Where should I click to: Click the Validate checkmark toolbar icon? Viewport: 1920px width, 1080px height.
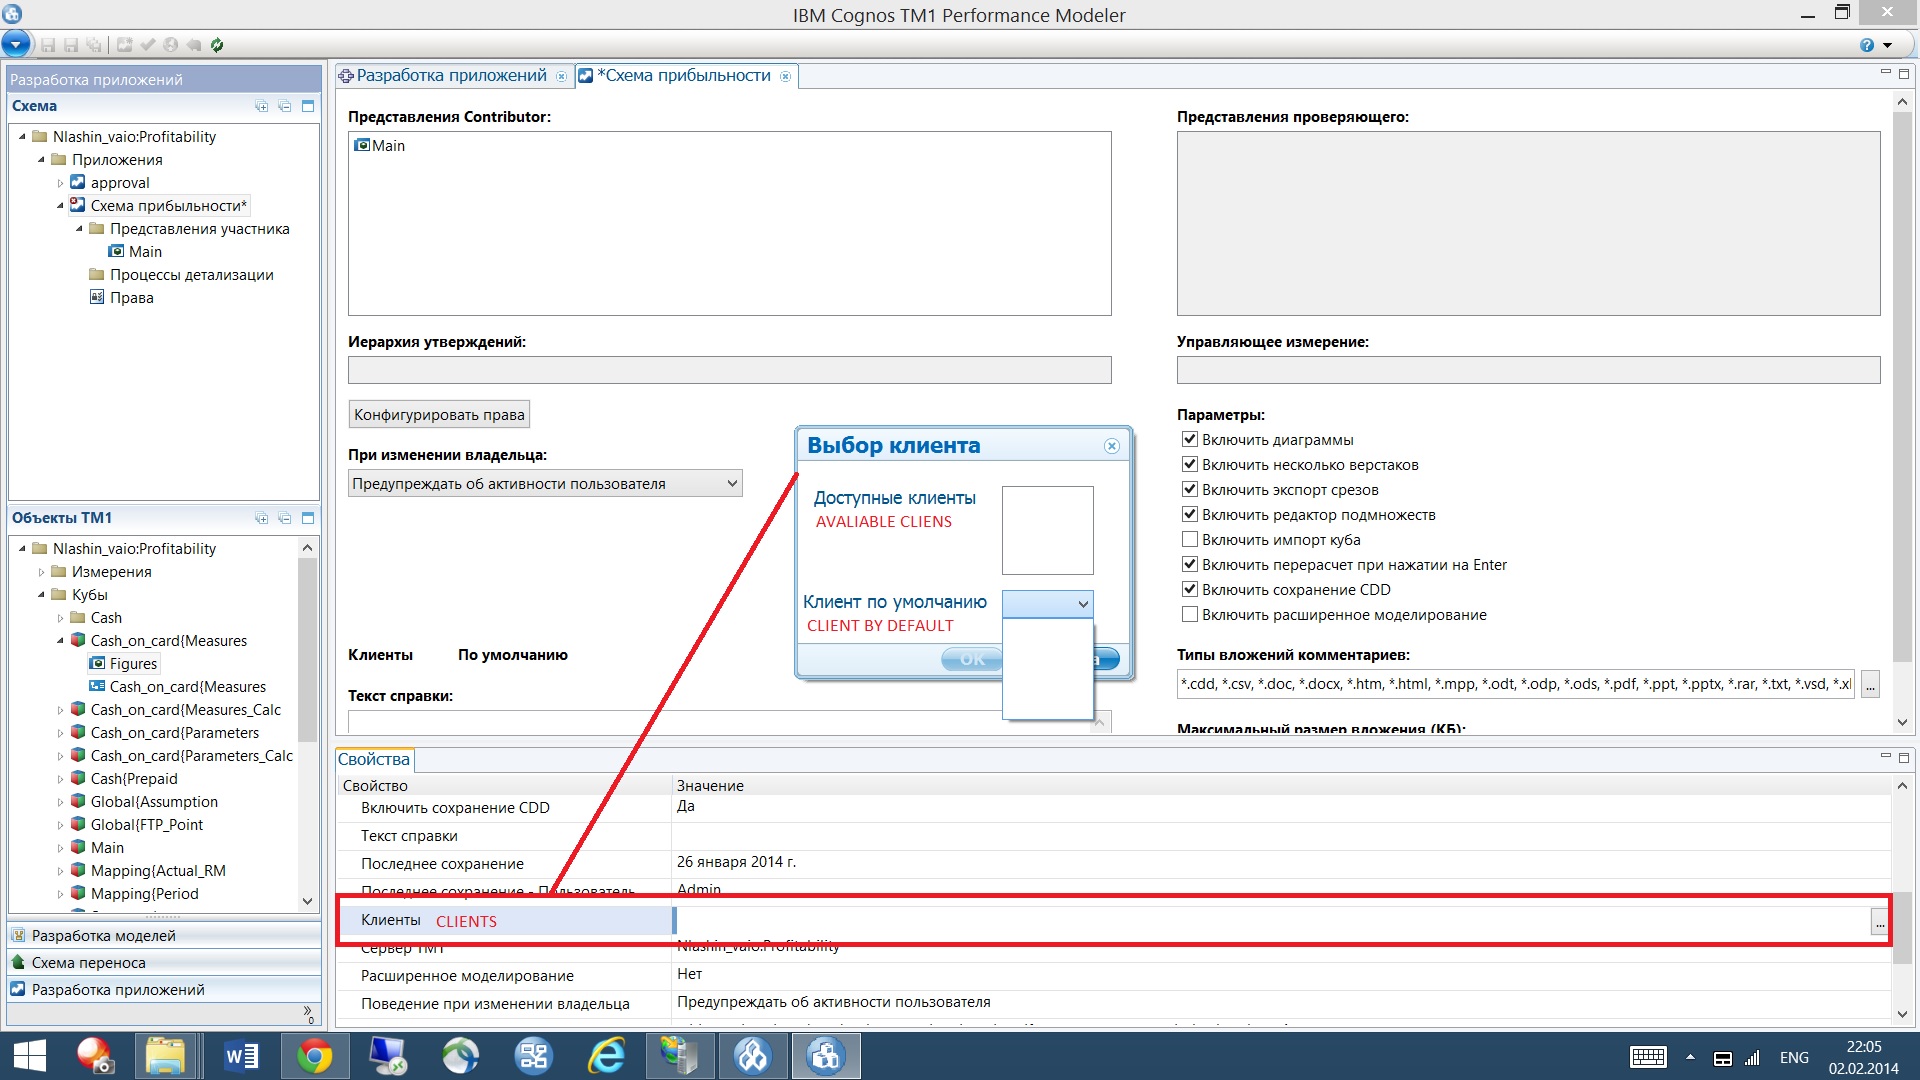click(x=148, y=45)
